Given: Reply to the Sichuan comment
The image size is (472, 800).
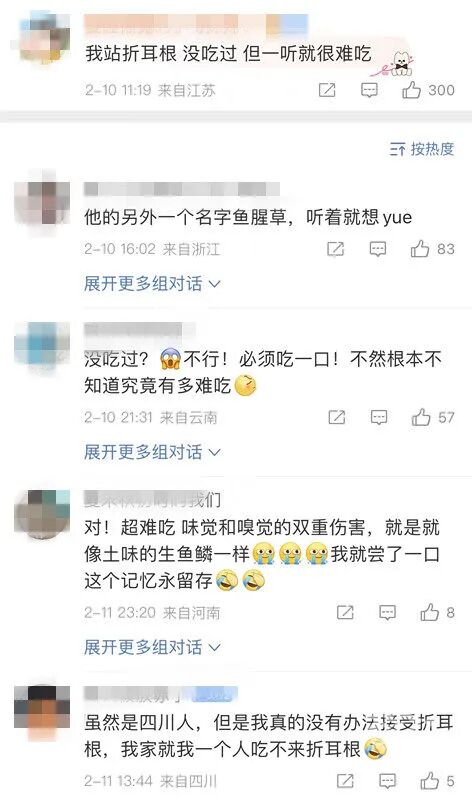Looking at the screenshot, I should [x=387, y=781].
